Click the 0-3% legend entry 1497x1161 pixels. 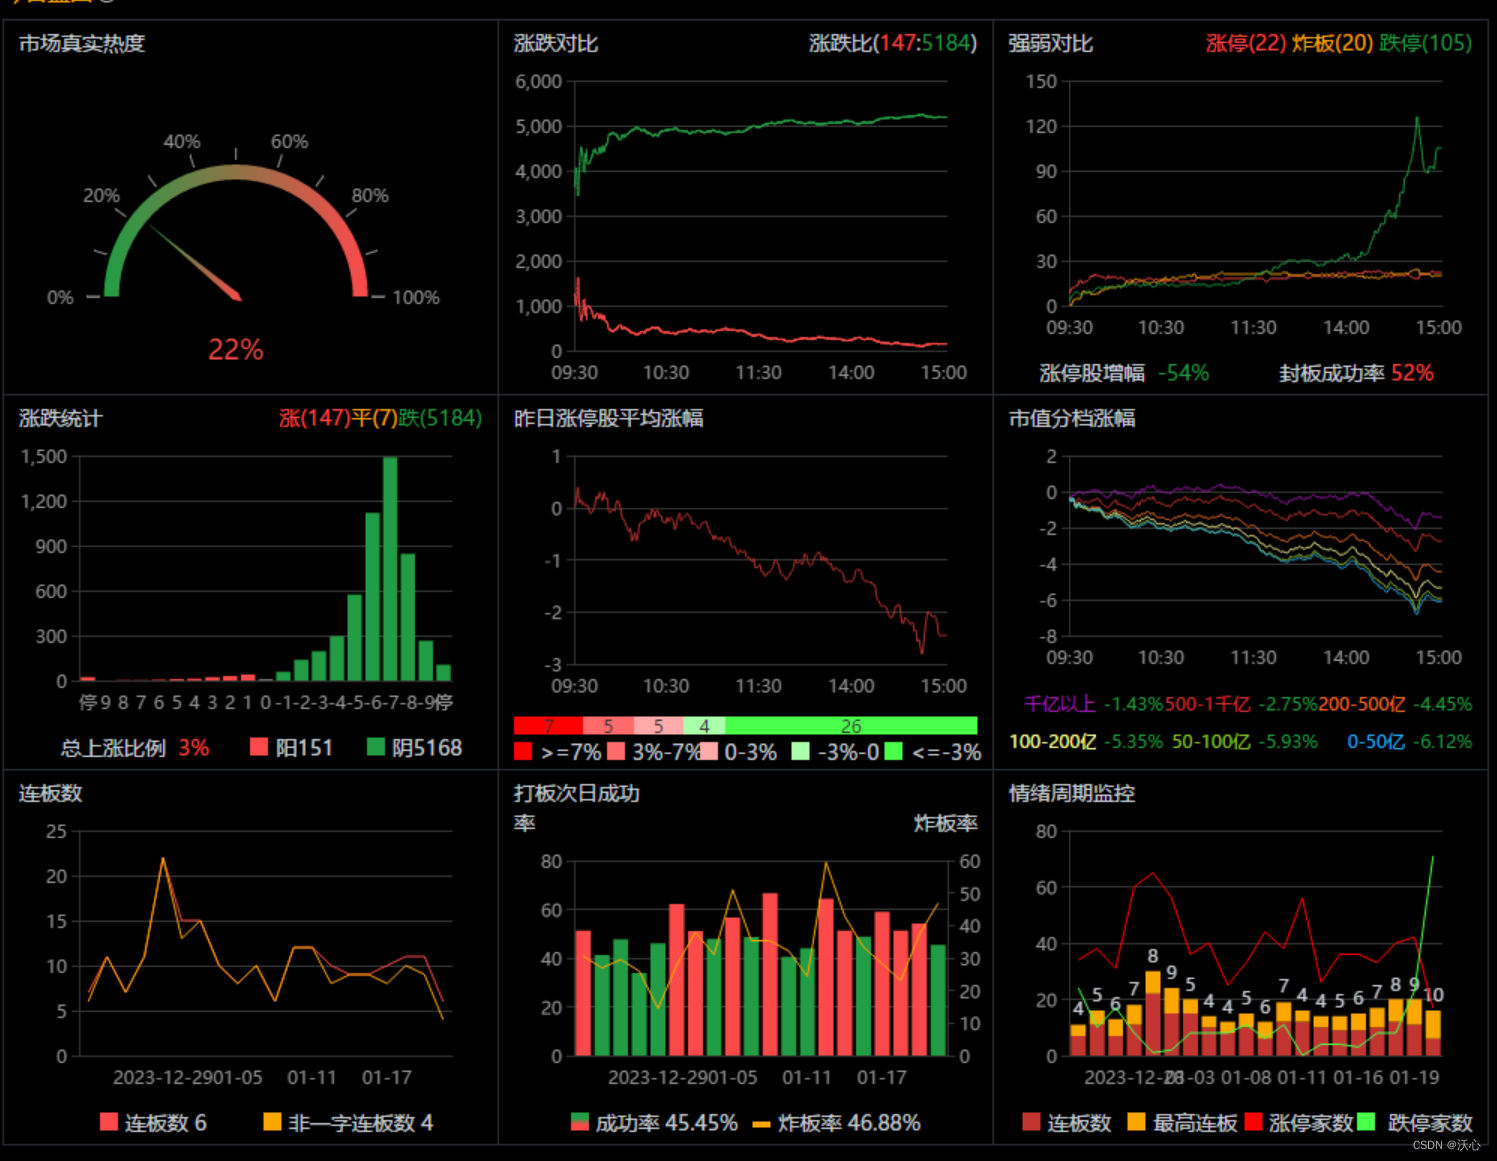point(738,751)
